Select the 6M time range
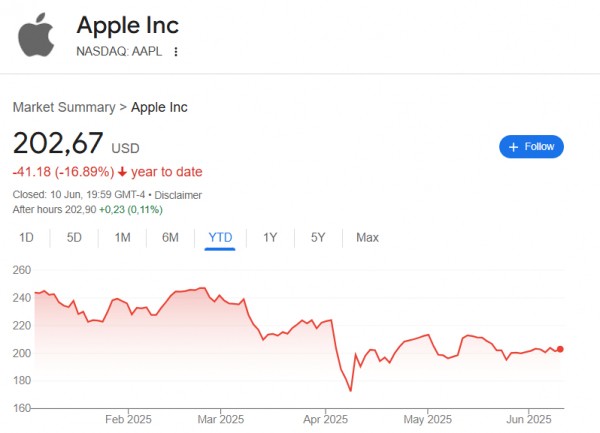This screenshot has height=433, width=600. (x=170, y=237)
